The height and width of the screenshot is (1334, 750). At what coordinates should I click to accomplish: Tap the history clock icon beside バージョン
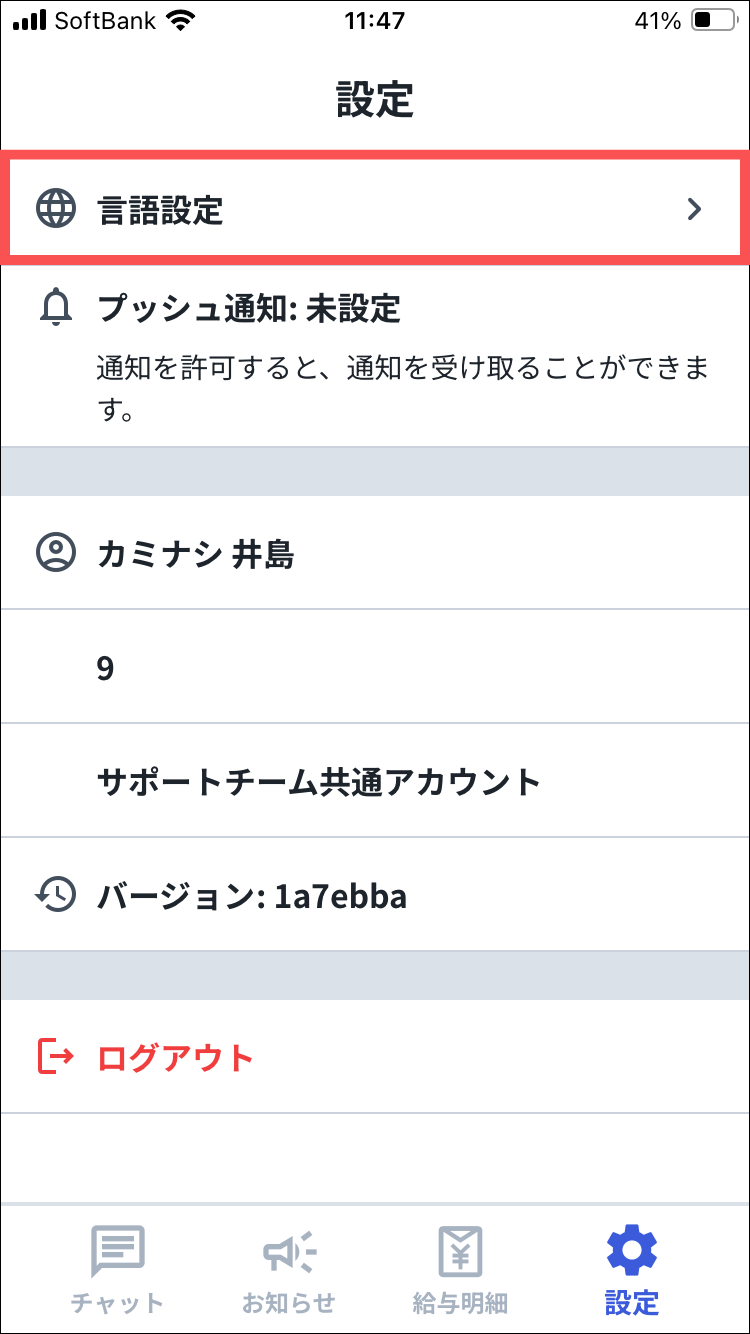click(x=56, y=895)
